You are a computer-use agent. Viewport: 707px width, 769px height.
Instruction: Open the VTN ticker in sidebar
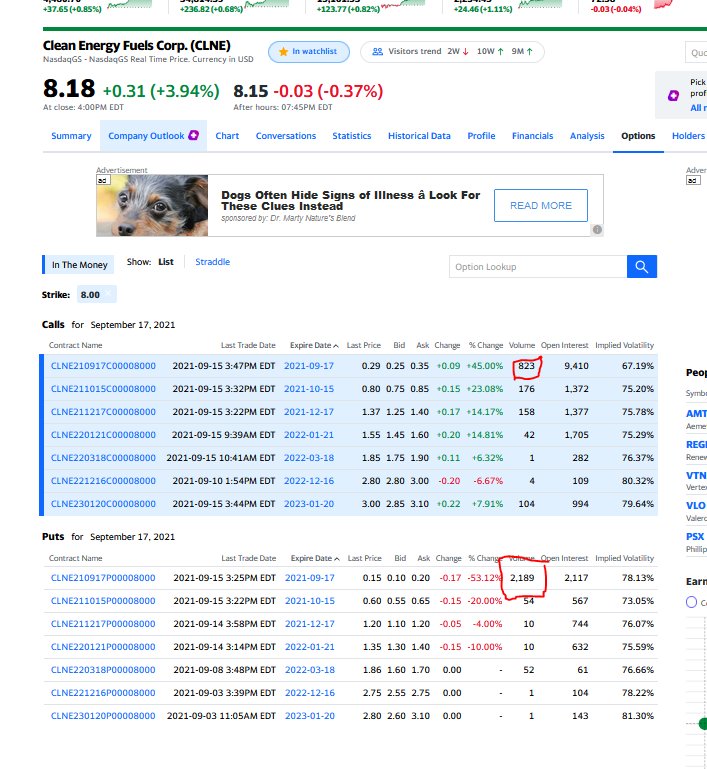pyautogui.click(x=696, y=476)
